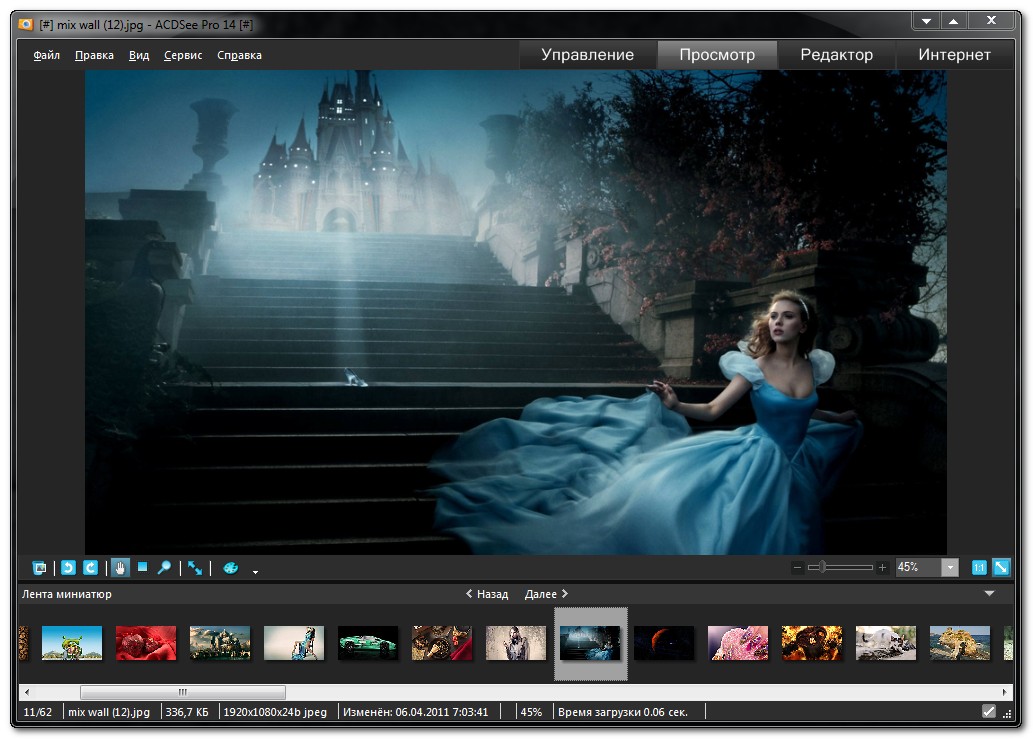
Task: Set zoom to actual size 1:1
Action: 980,567
